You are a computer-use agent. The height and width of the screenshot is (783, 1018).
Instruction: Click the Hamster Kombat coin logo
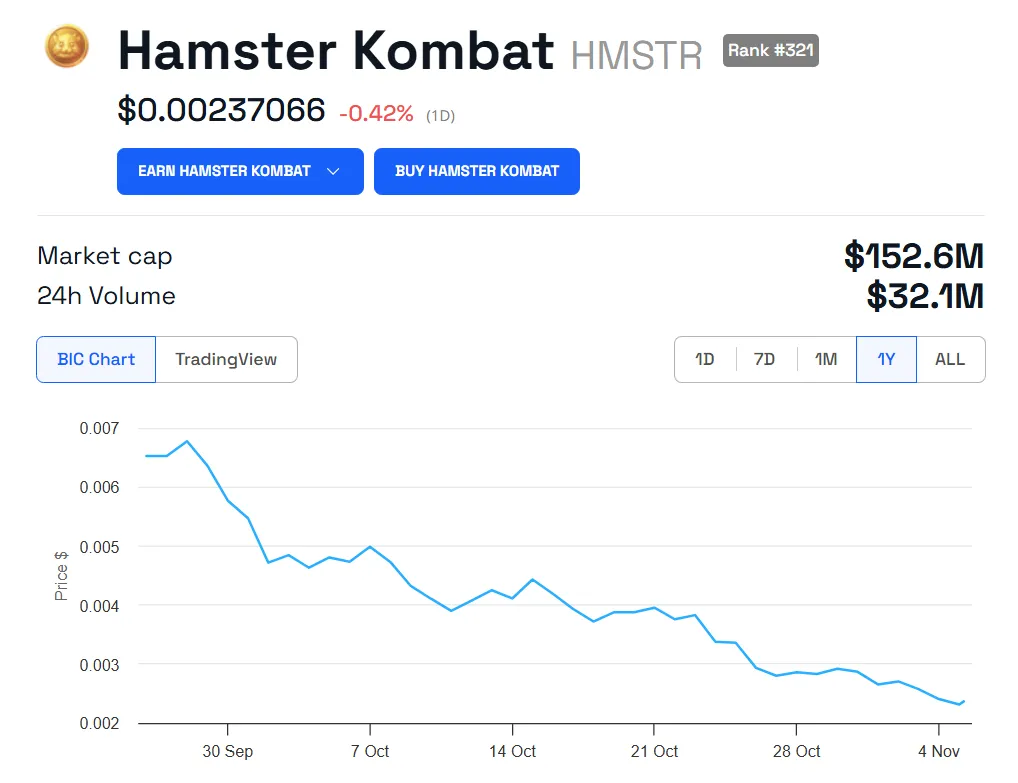point(66,46)
